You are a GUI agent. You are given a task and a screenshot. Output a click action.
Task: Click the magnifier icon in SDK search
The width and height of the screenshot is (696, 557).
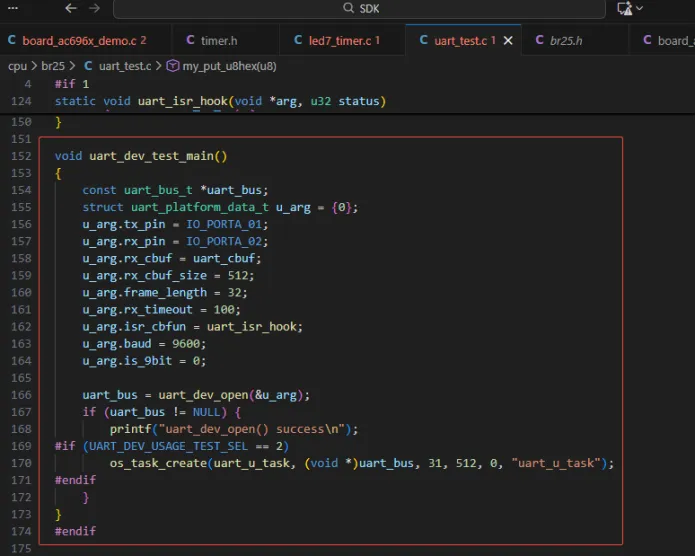coord(348,8)
